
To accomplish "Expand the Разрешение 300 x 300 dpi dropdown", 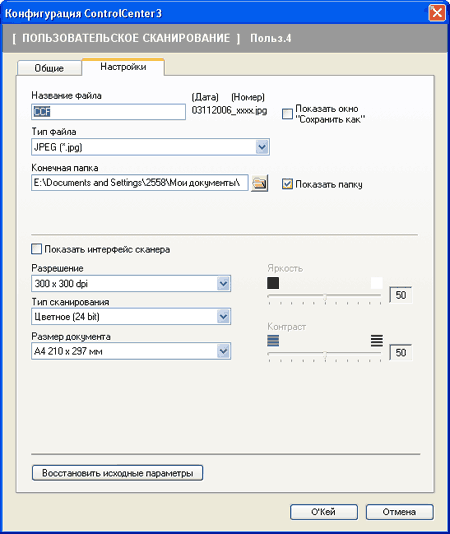I will click(223, 283).
